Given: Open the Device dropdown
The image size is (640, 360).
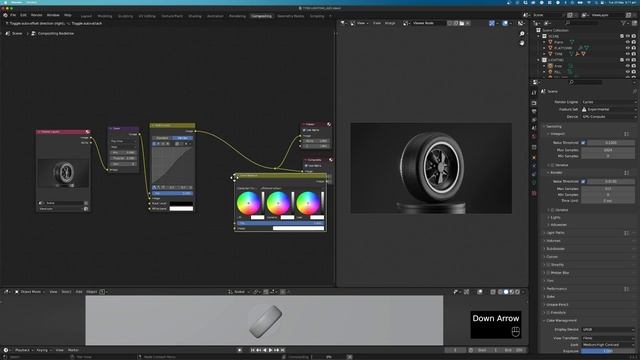Looking at the screenshot, I should [609, 117].
